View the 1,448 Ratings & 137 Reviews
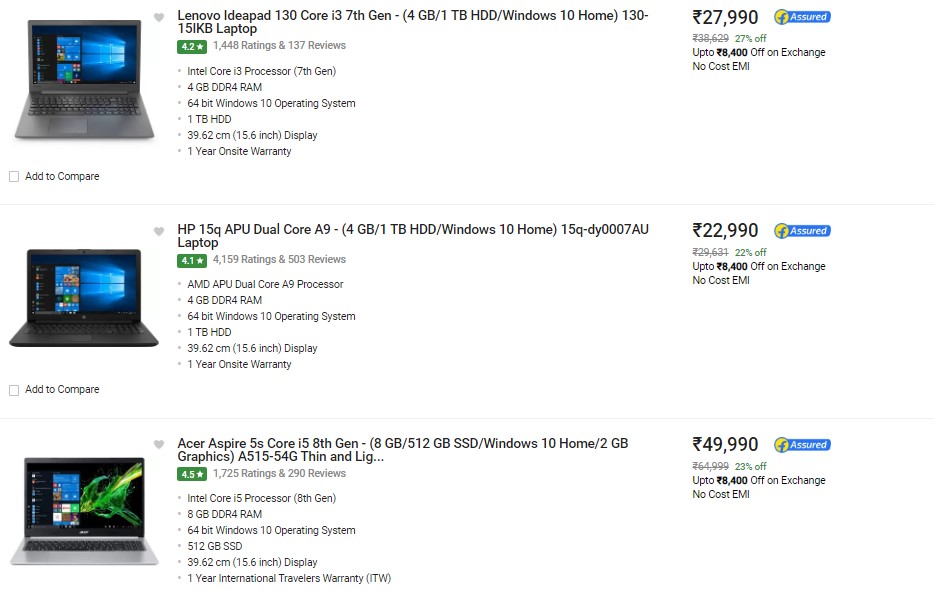 [279, 45]
